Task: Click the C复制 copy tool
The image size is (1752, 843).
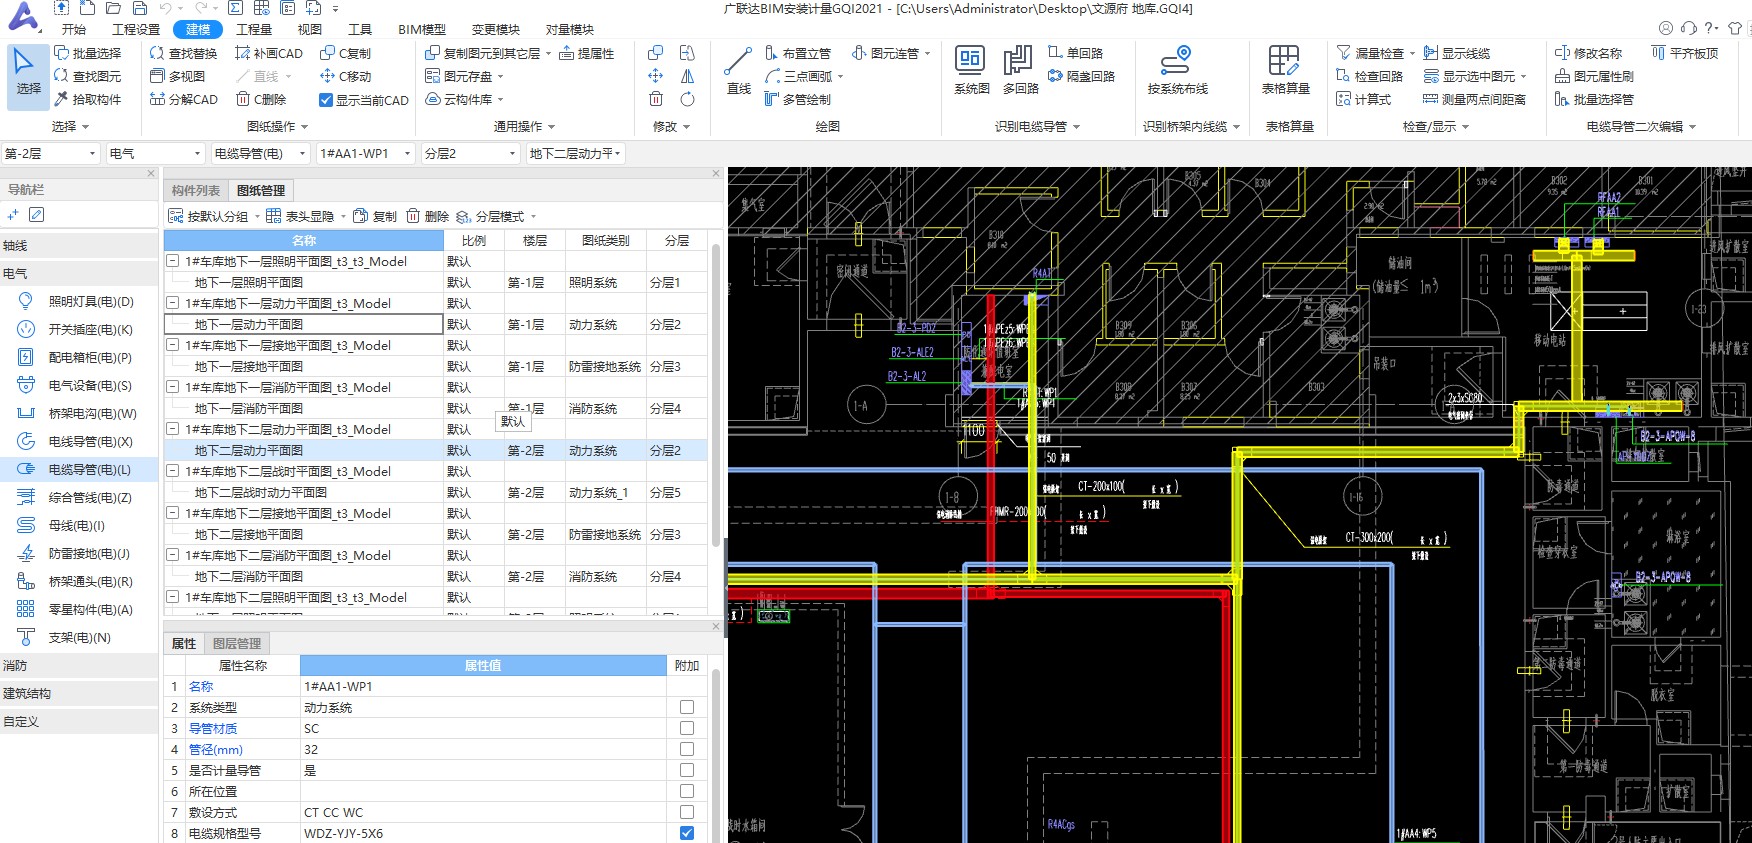Action: 345,53
